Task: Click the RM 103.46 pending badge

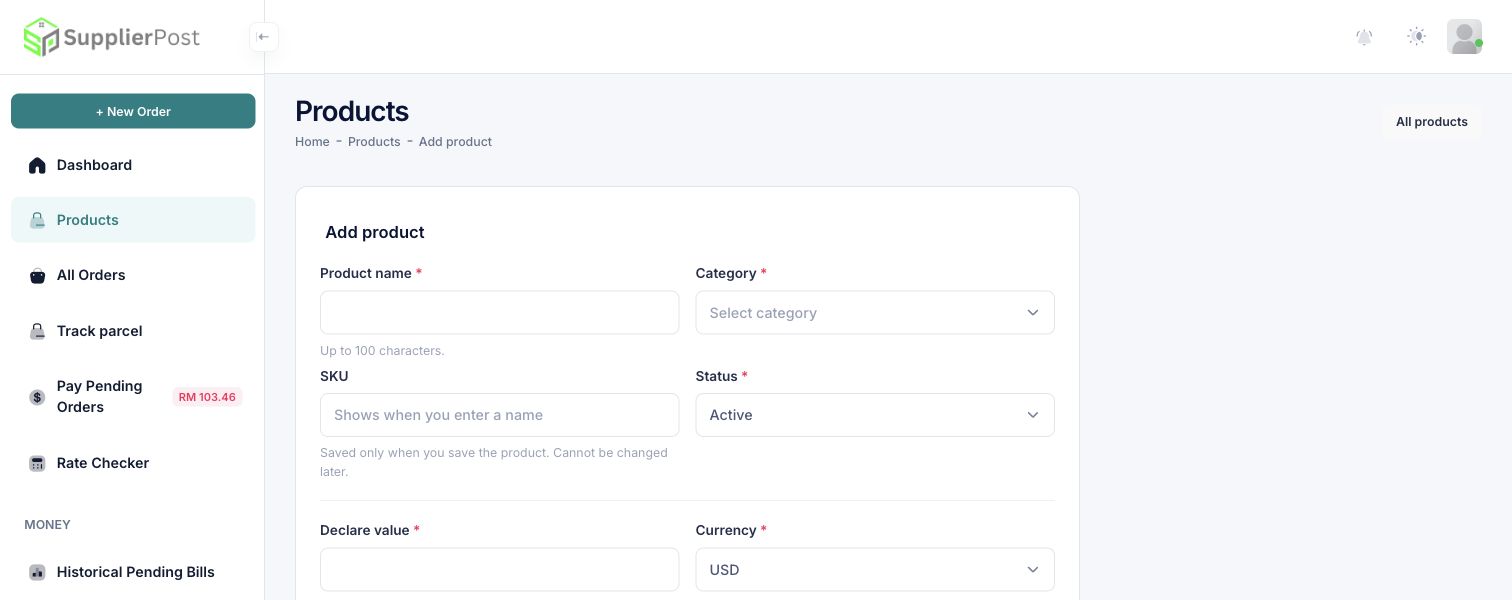Action: pos(207,397)
